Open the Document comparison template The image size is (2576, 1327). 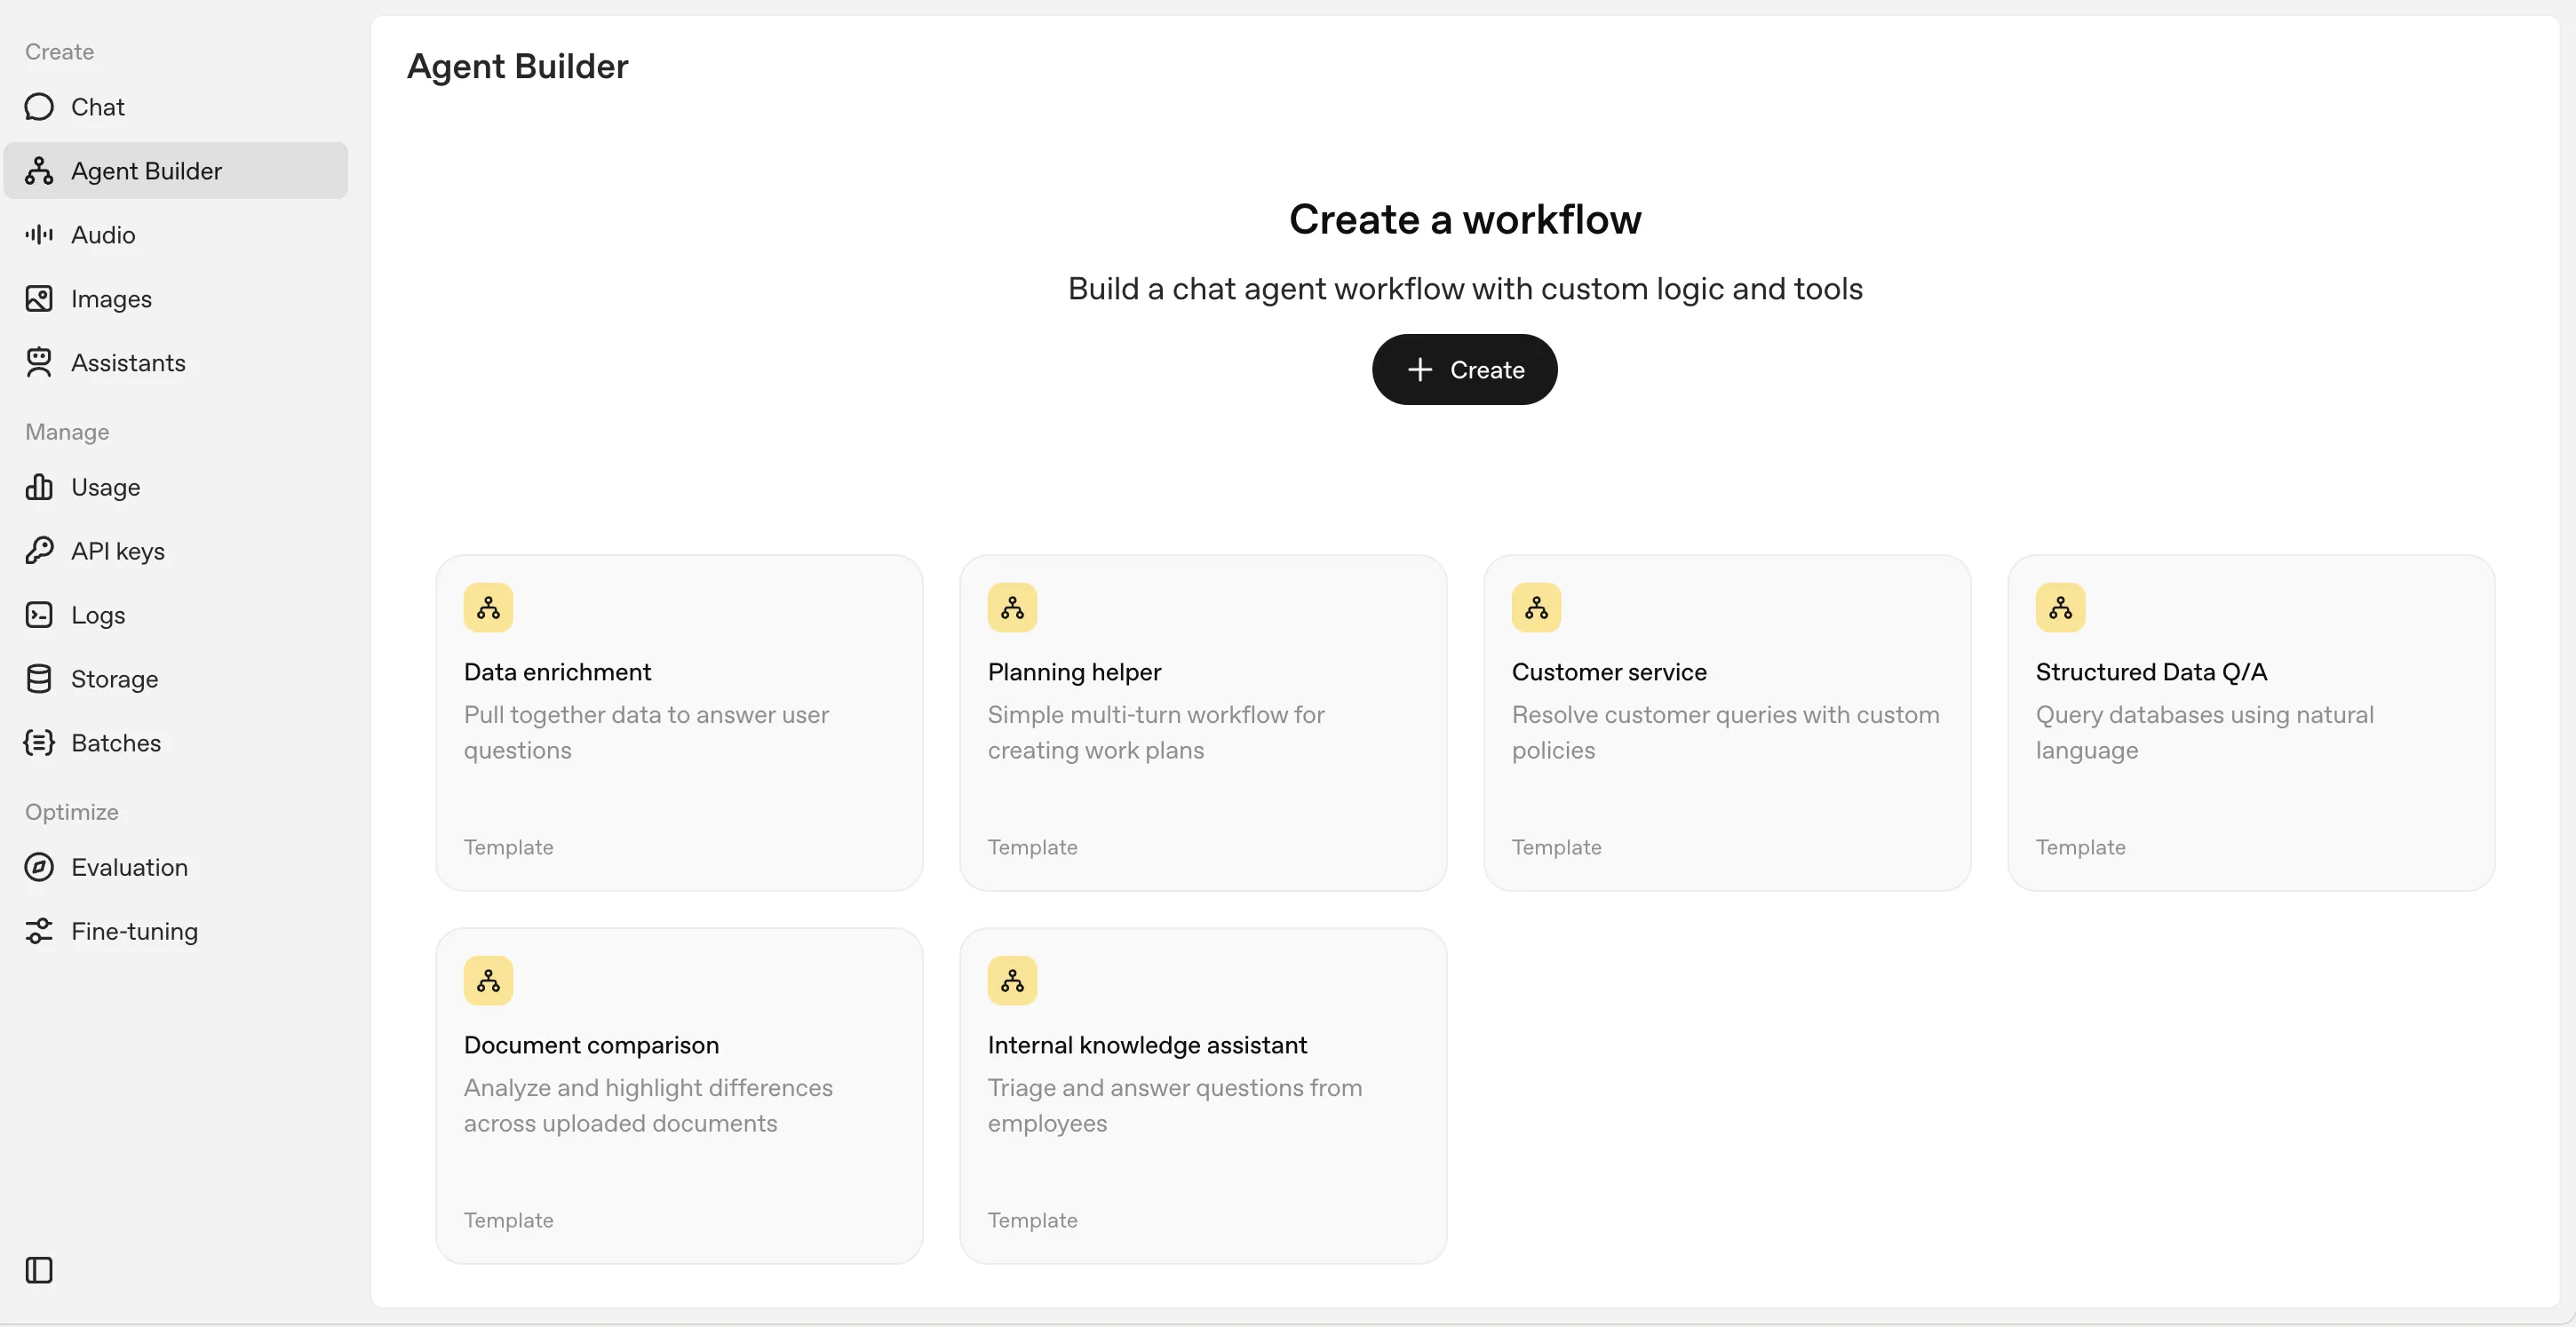click(x=679, y=1095)
